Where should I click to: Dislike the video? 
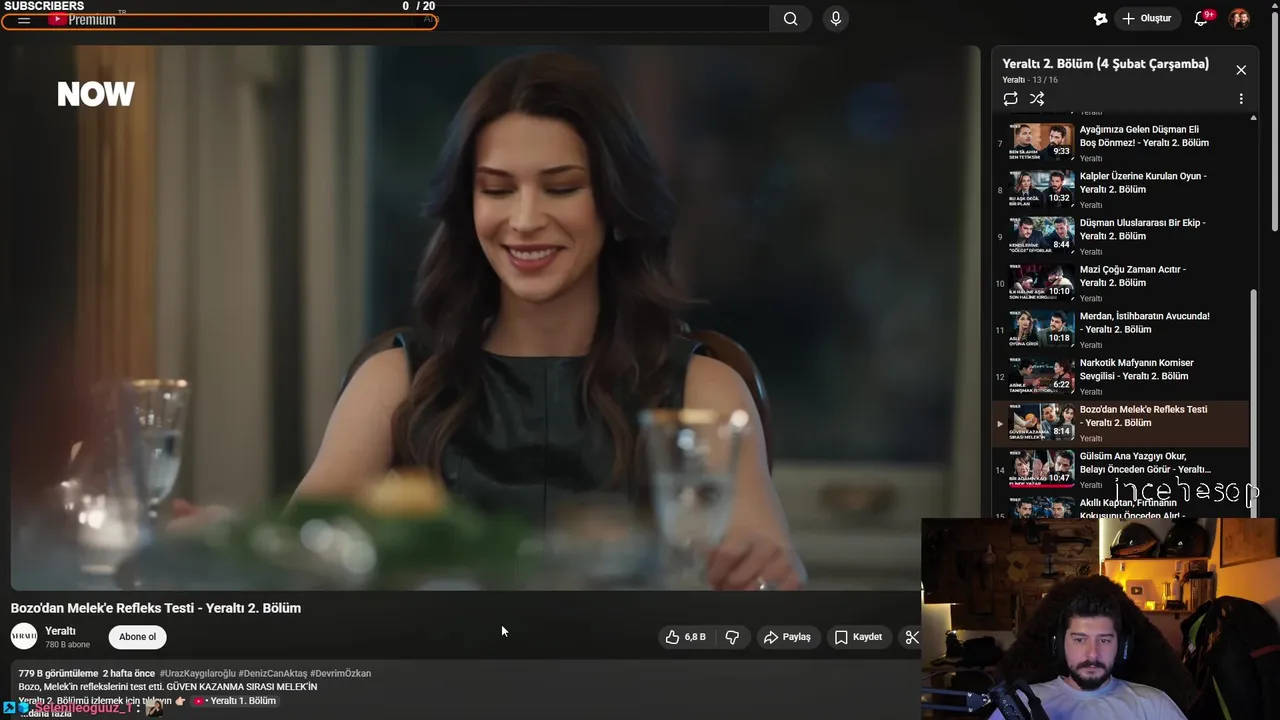(x=732, y=637)
